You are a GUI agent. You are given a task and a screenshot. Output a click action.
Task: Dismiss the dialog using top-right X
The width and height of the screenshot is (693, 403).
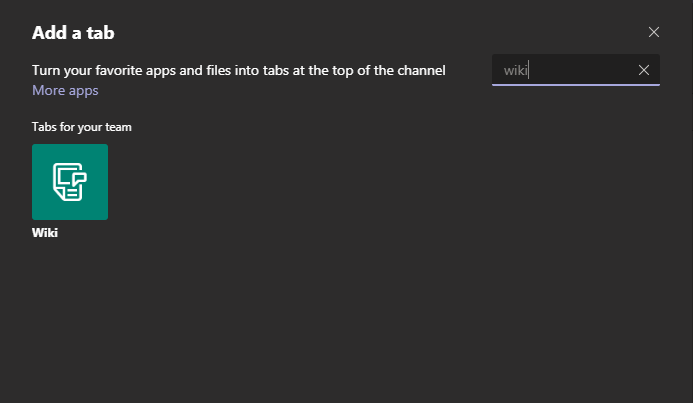[x=654, y=32]
